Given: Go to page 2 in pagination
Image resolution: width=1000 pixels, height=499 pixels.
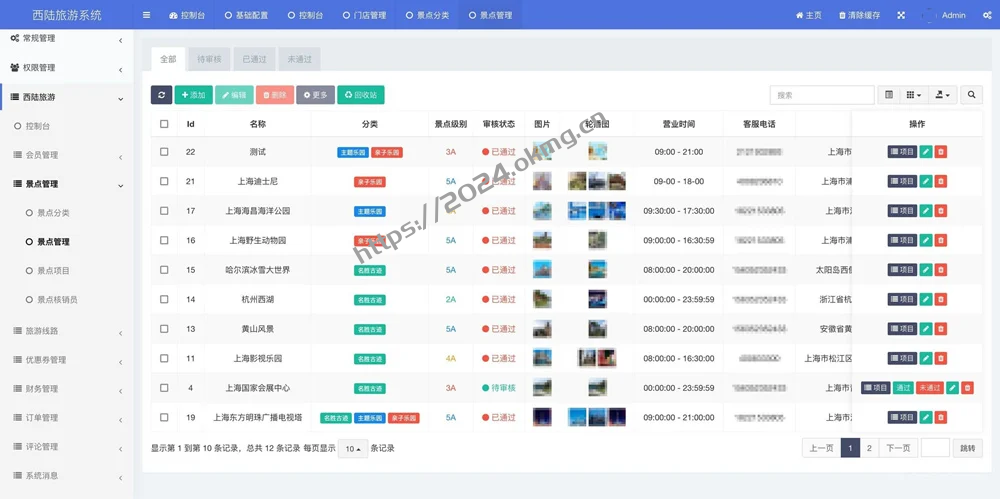Looking at the screenshot, I should point(869,448).
